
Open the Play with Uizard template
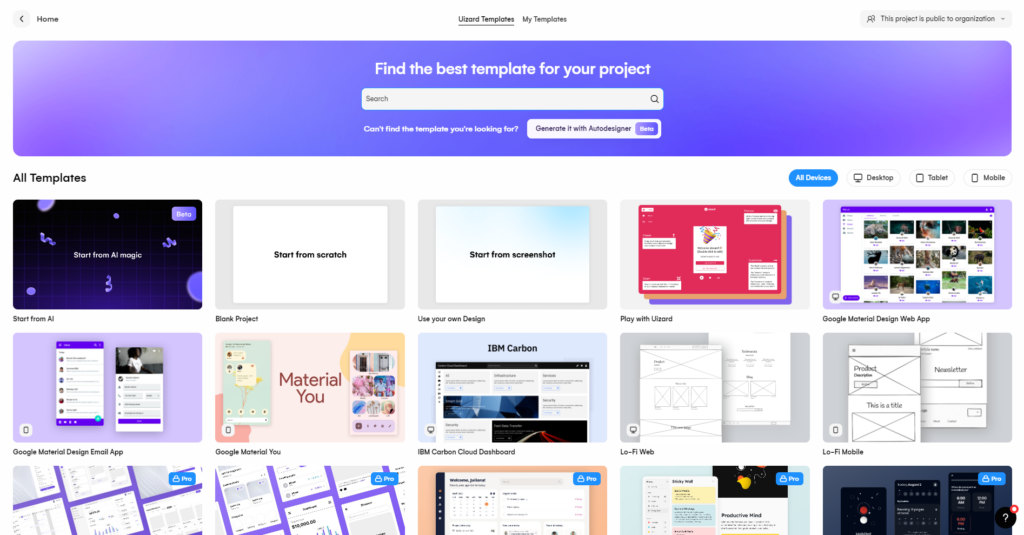(x=714, y=254)
